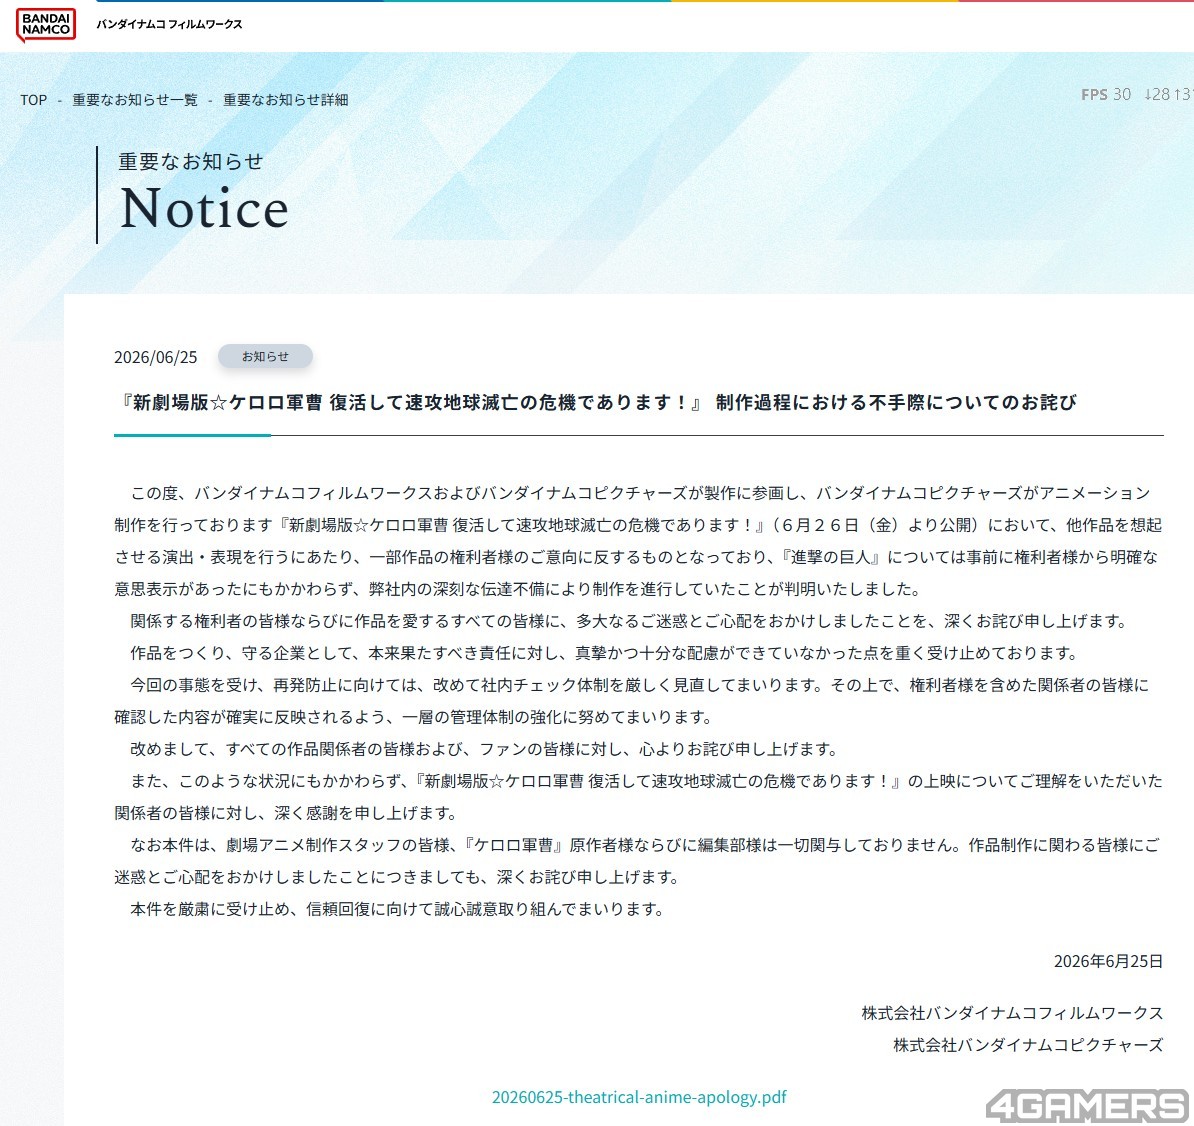Click paragraph starting この度、バンダイナムコフィルムワークス
The width and height of the screenshot is (1194, 1126).
639,541
